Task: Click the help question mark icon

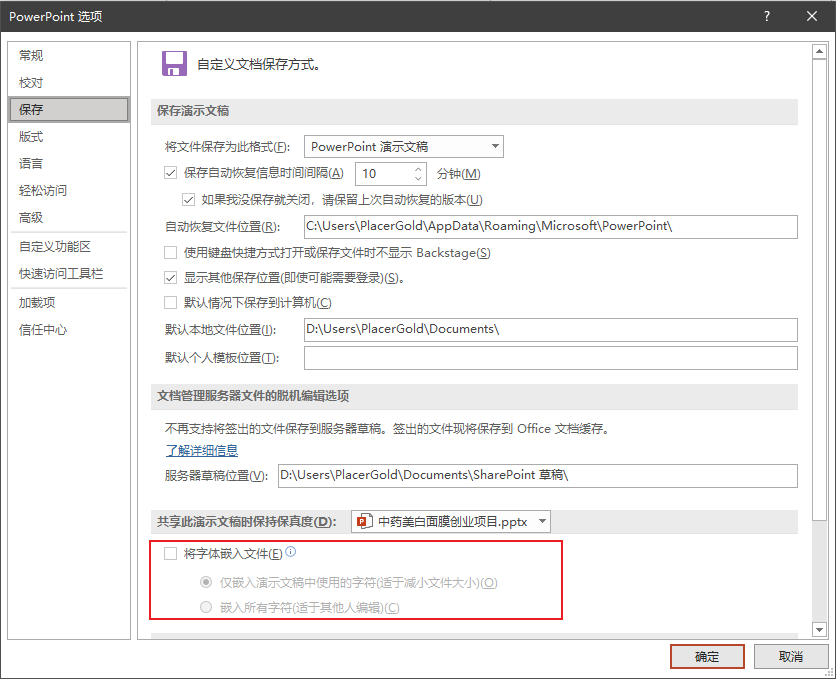Action: tap(767, 16)
